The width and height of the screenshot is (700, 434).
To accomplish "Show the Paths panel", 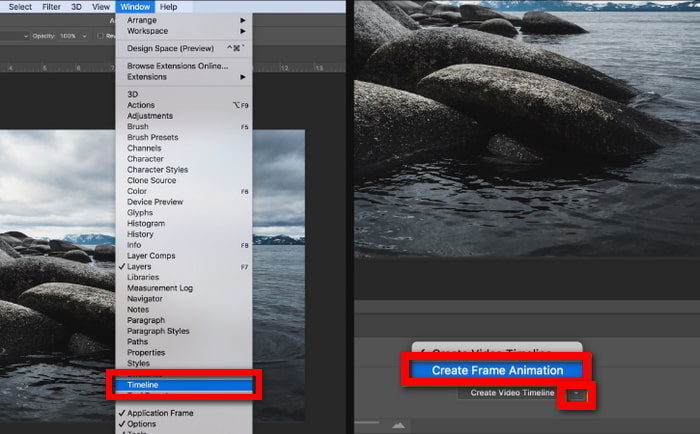I will [x=184, y=342].
